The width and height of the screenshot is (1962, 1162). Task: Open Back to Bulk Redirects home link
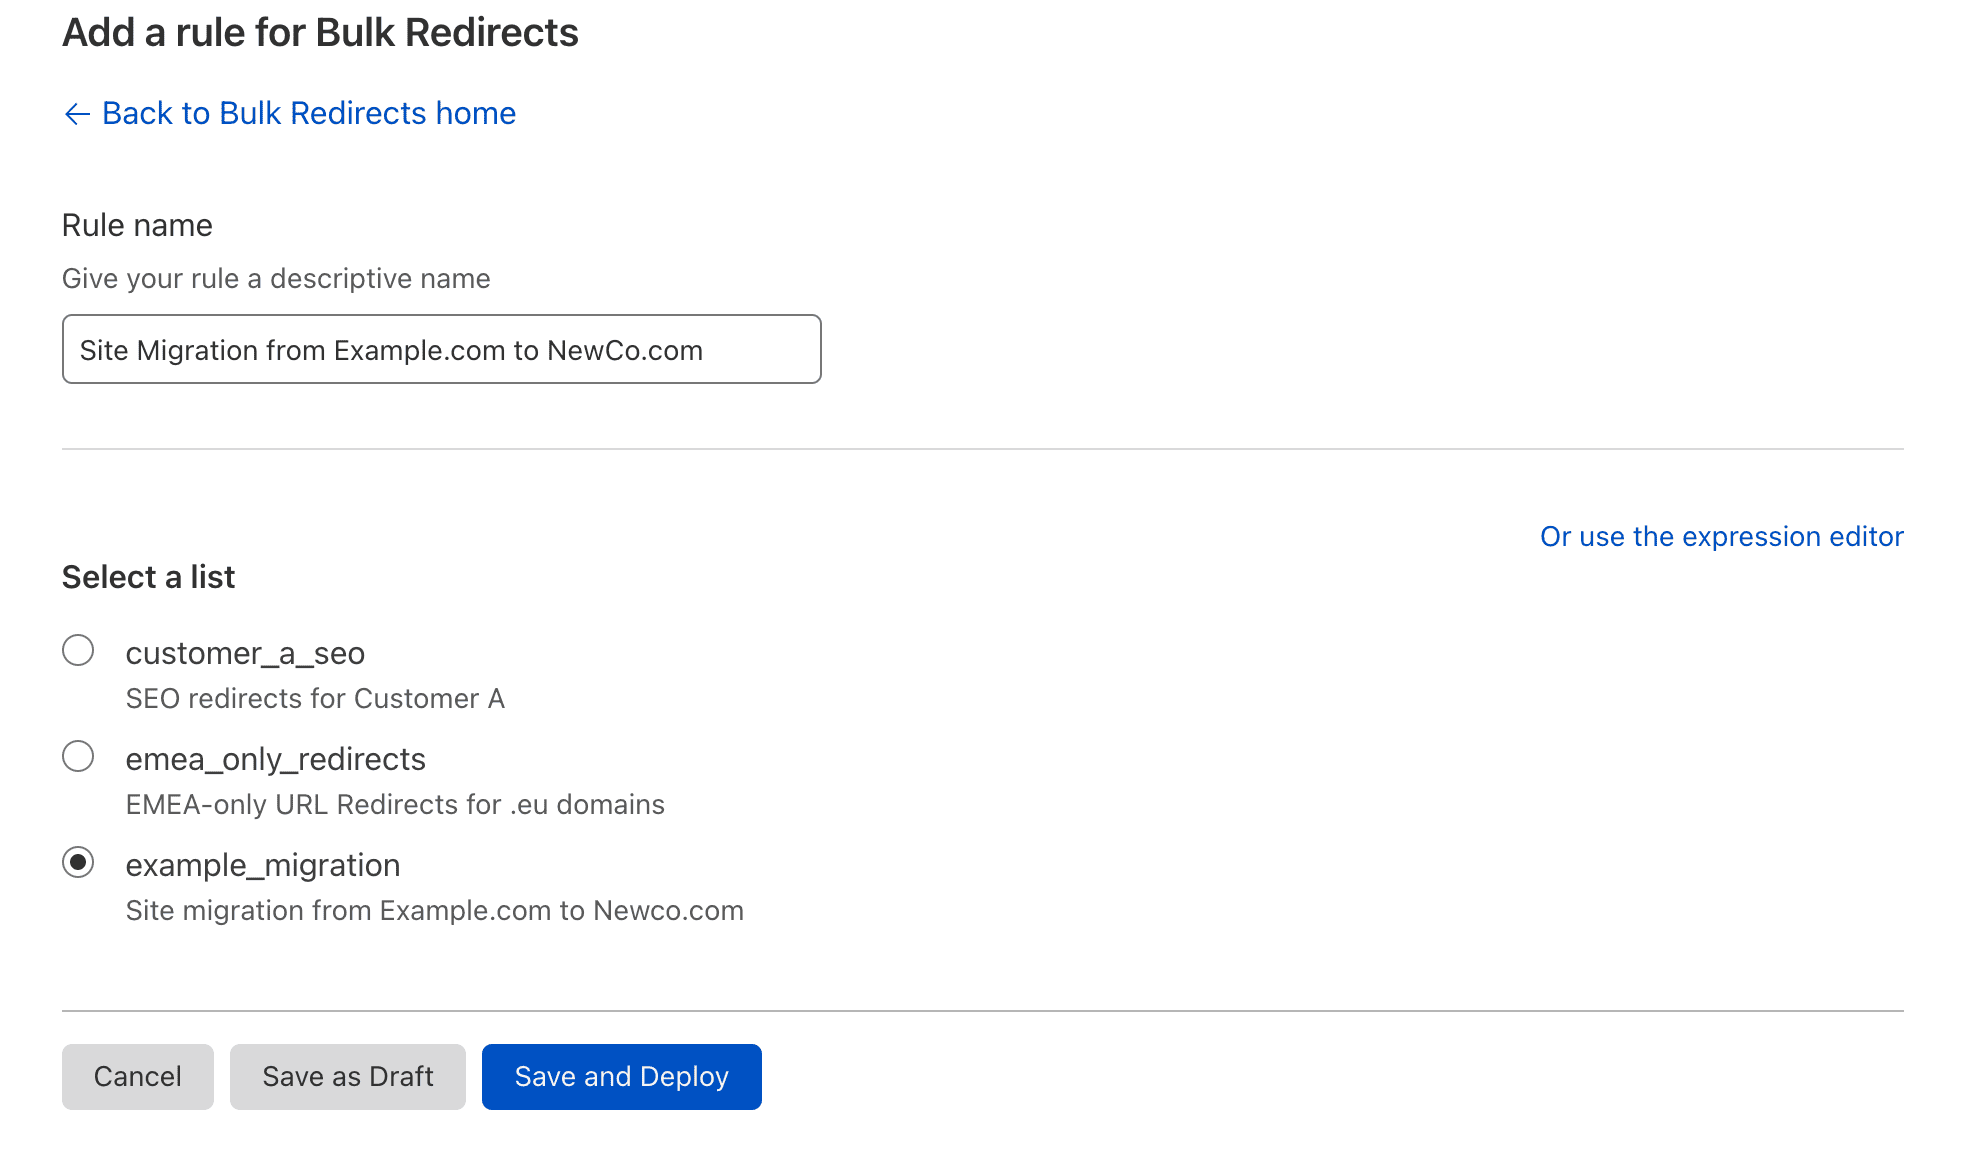pos(307,113)
